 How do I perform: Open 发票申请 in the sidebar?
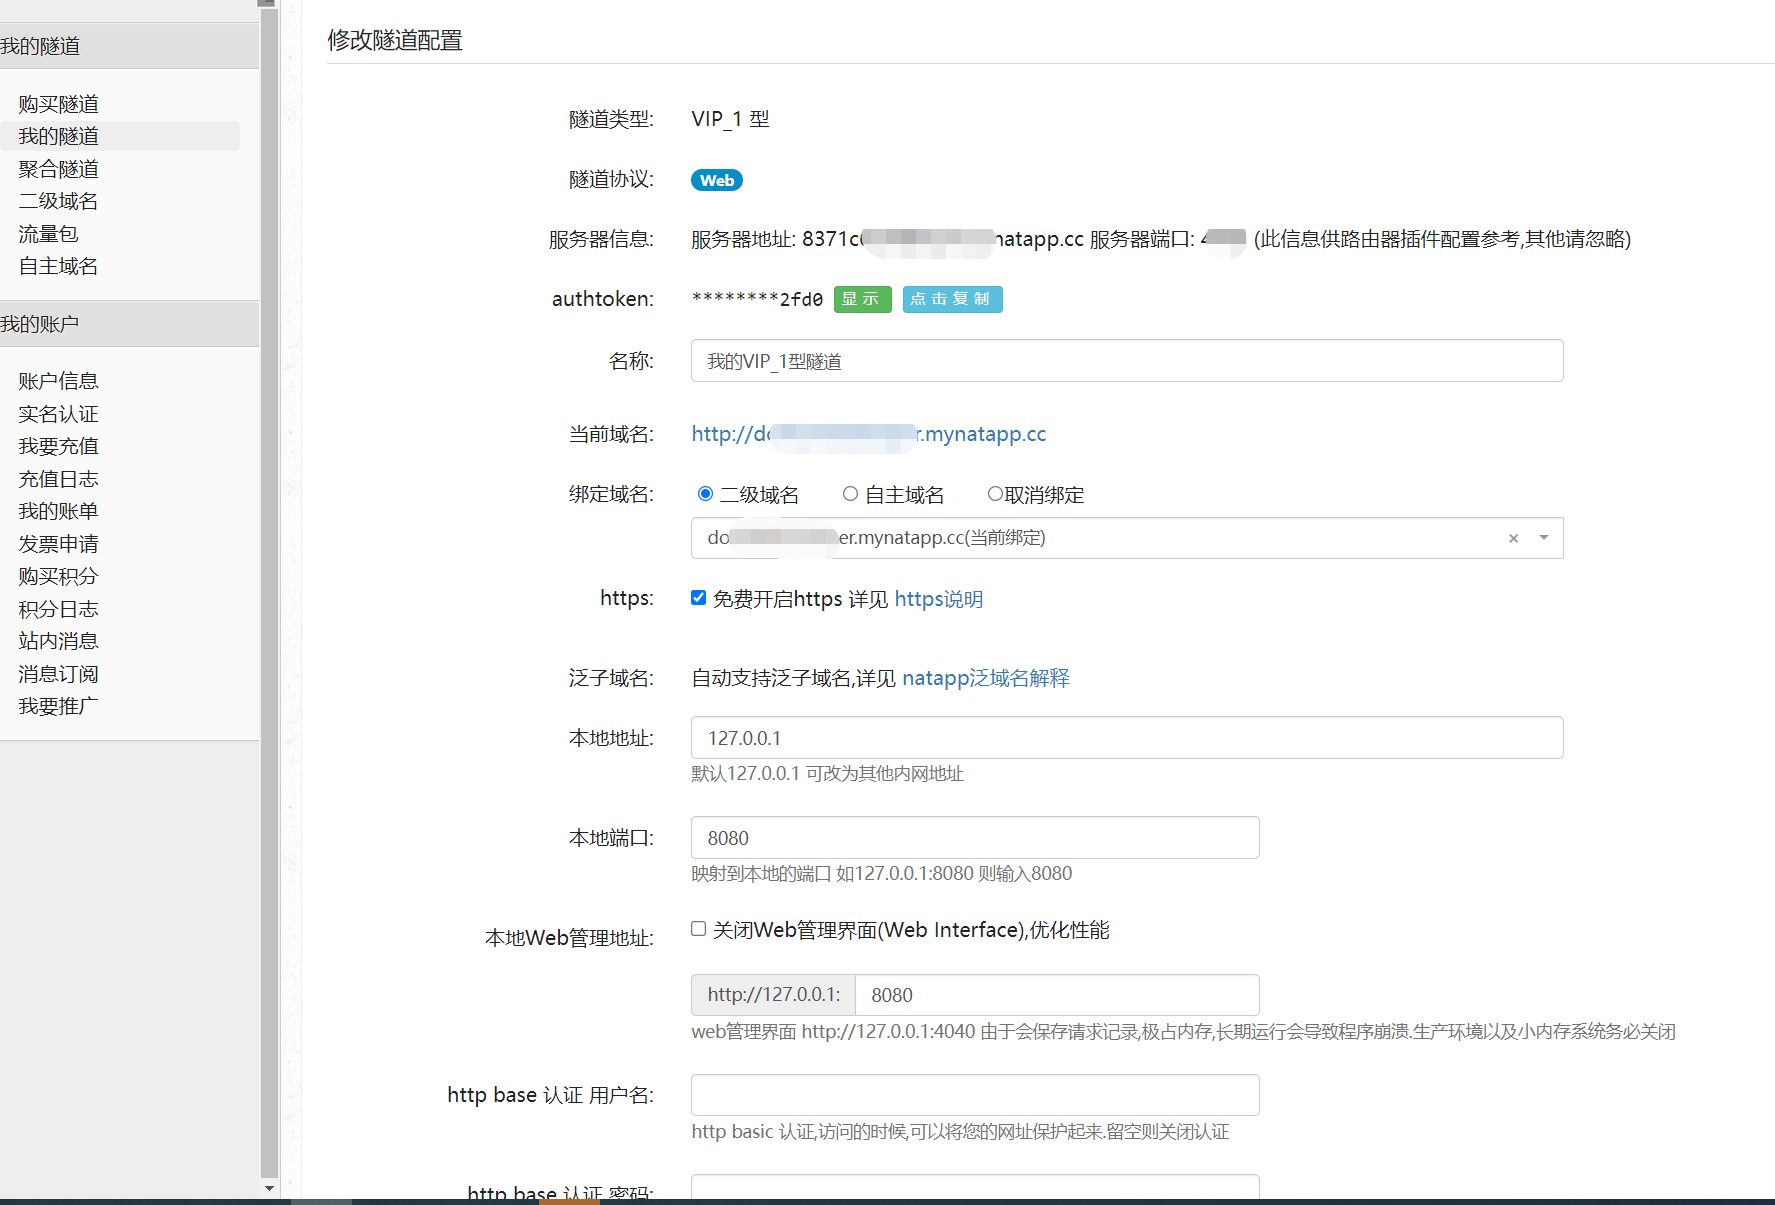pos(58,544)
